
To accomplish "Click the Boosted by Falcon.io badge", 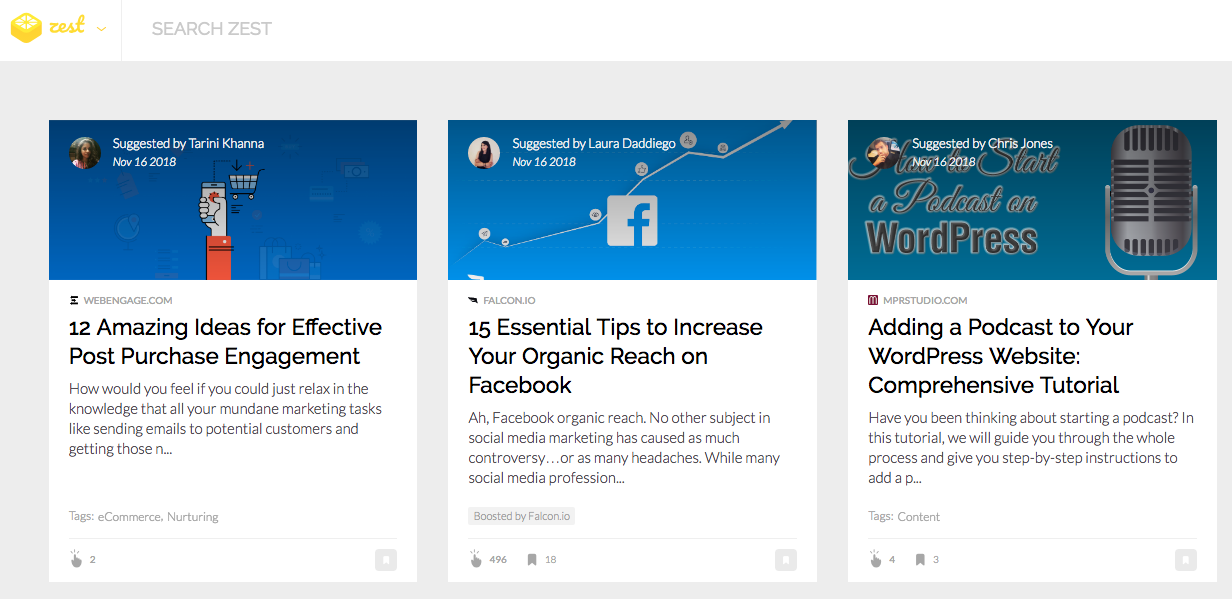I will [521, 516].
